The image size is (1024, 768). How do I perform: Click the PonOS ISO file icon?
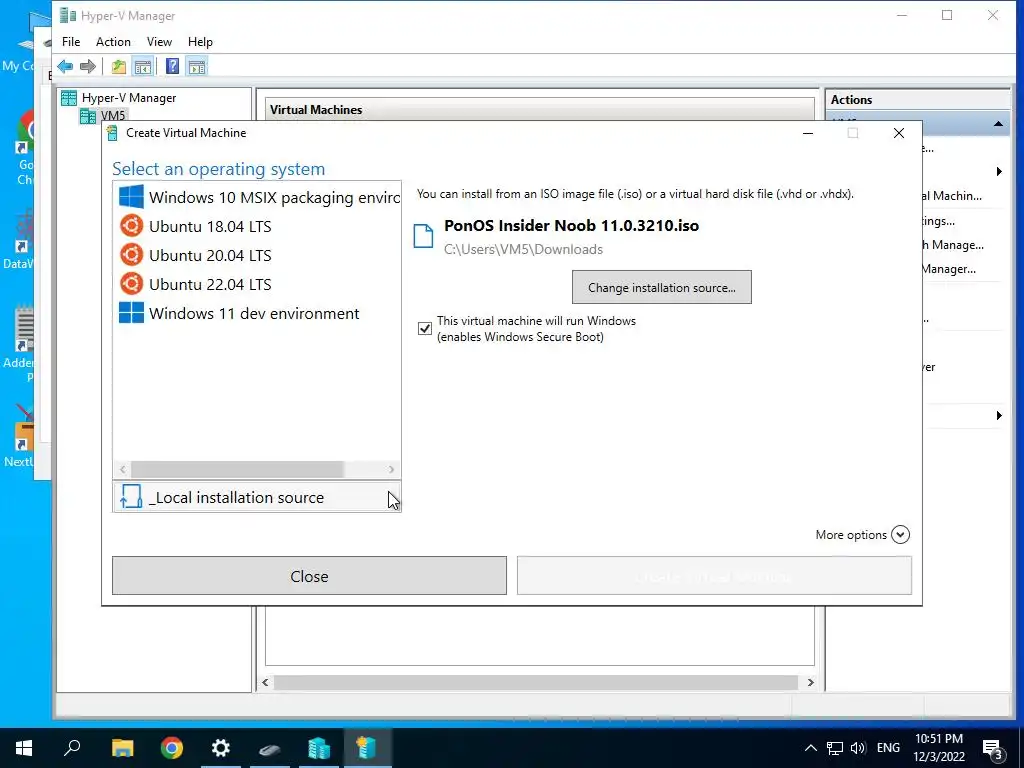coord(423,236)
